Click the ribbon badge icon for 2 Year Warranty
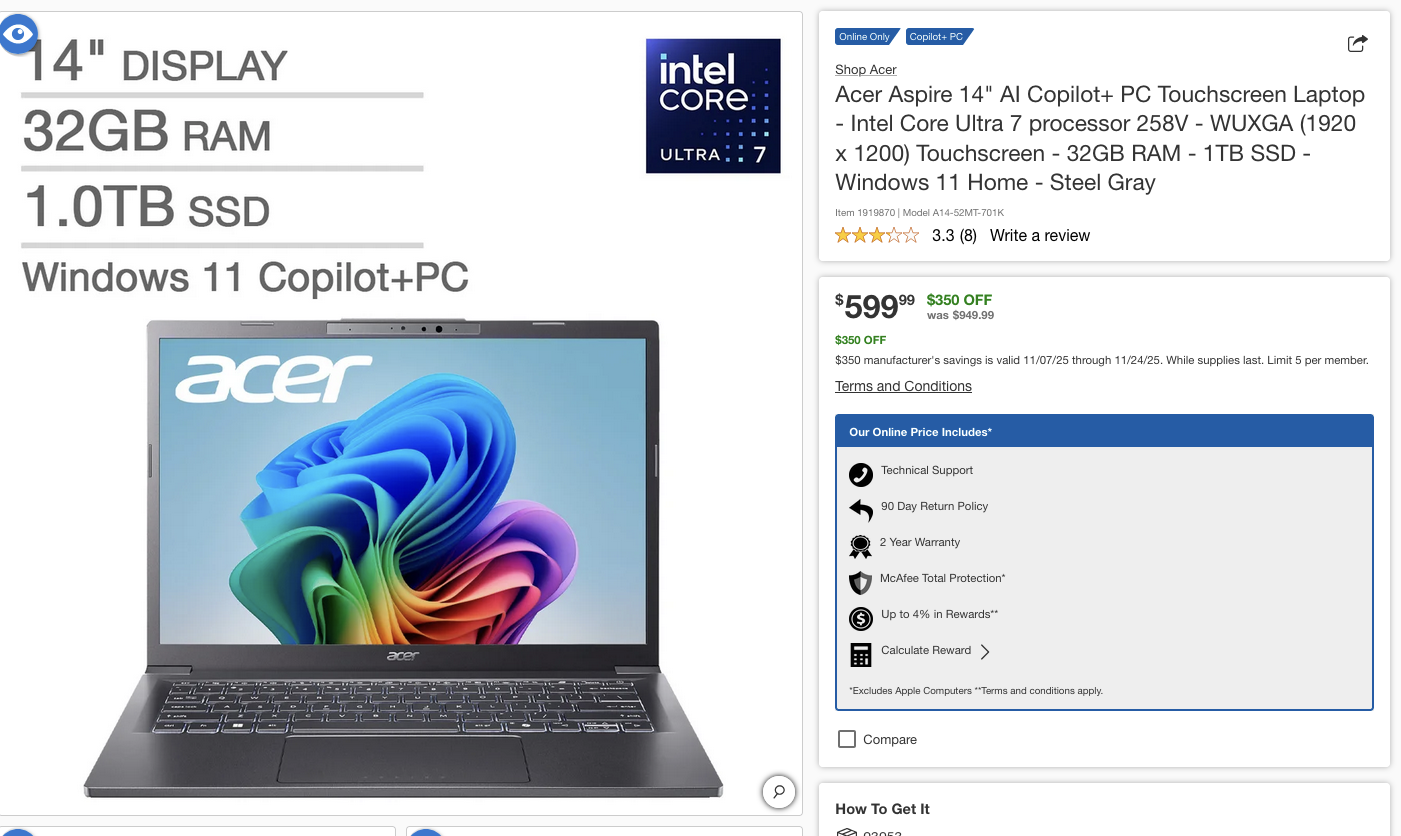This screenshot has height=836, width=1401. coord(860,546)
